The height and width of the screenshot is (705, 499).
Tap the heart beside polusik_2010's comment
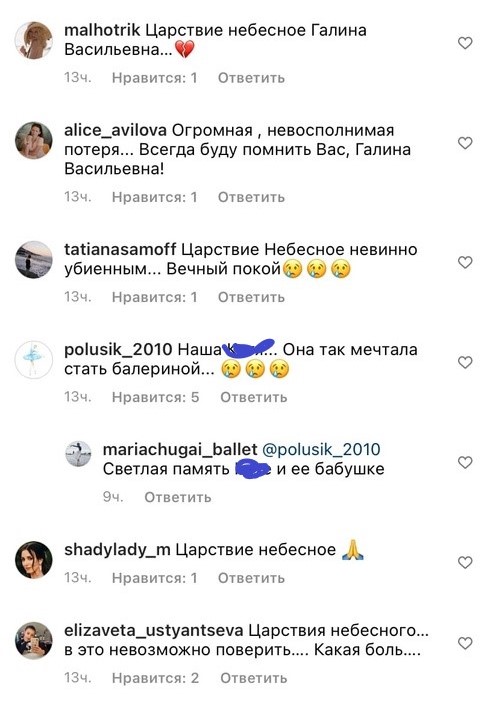tap(465, 362)
